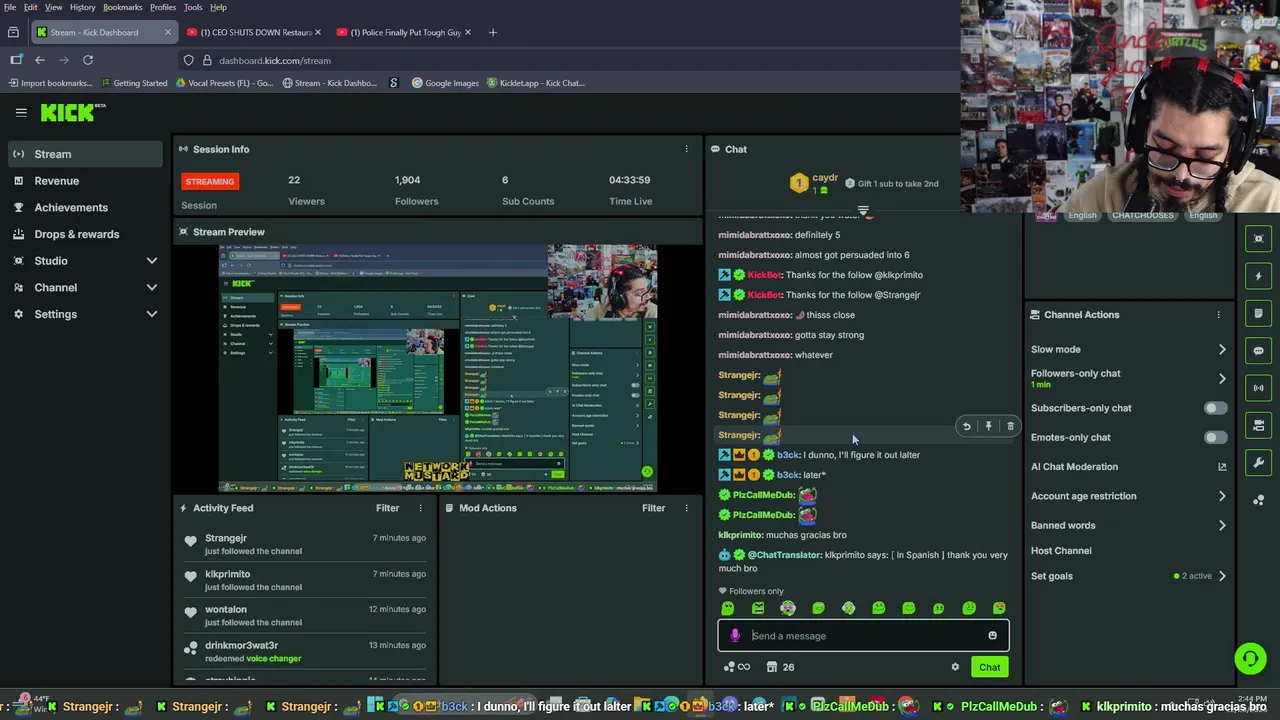Click the wrench tools sidebar icon
The image size is (1280, 720).
click(1259, 463)
